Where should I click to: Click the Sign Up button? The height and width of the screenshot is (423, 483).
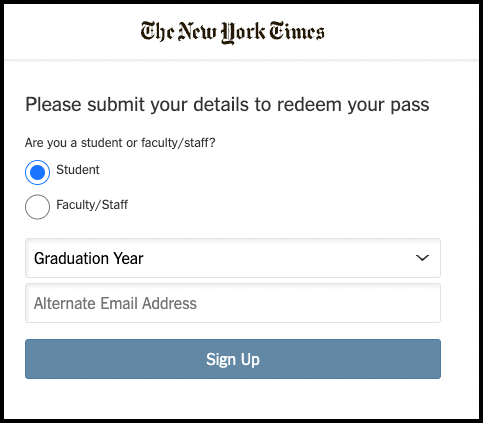click(233, 359)
